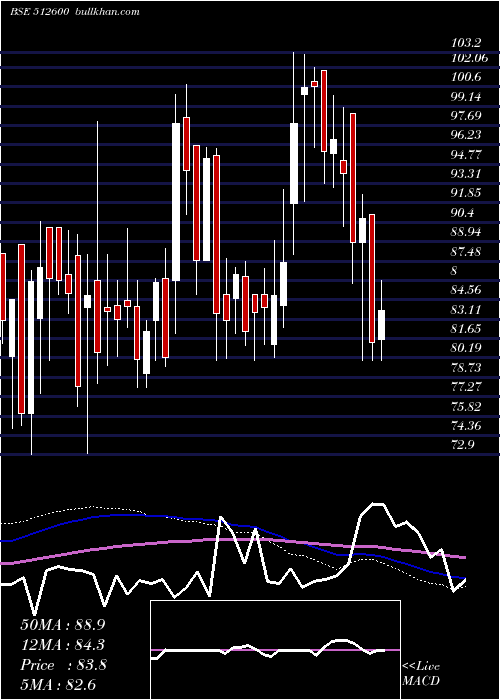Screen dimensions: 500x700
Task: Click inside the MACD mini chart box
Action: 275,650
